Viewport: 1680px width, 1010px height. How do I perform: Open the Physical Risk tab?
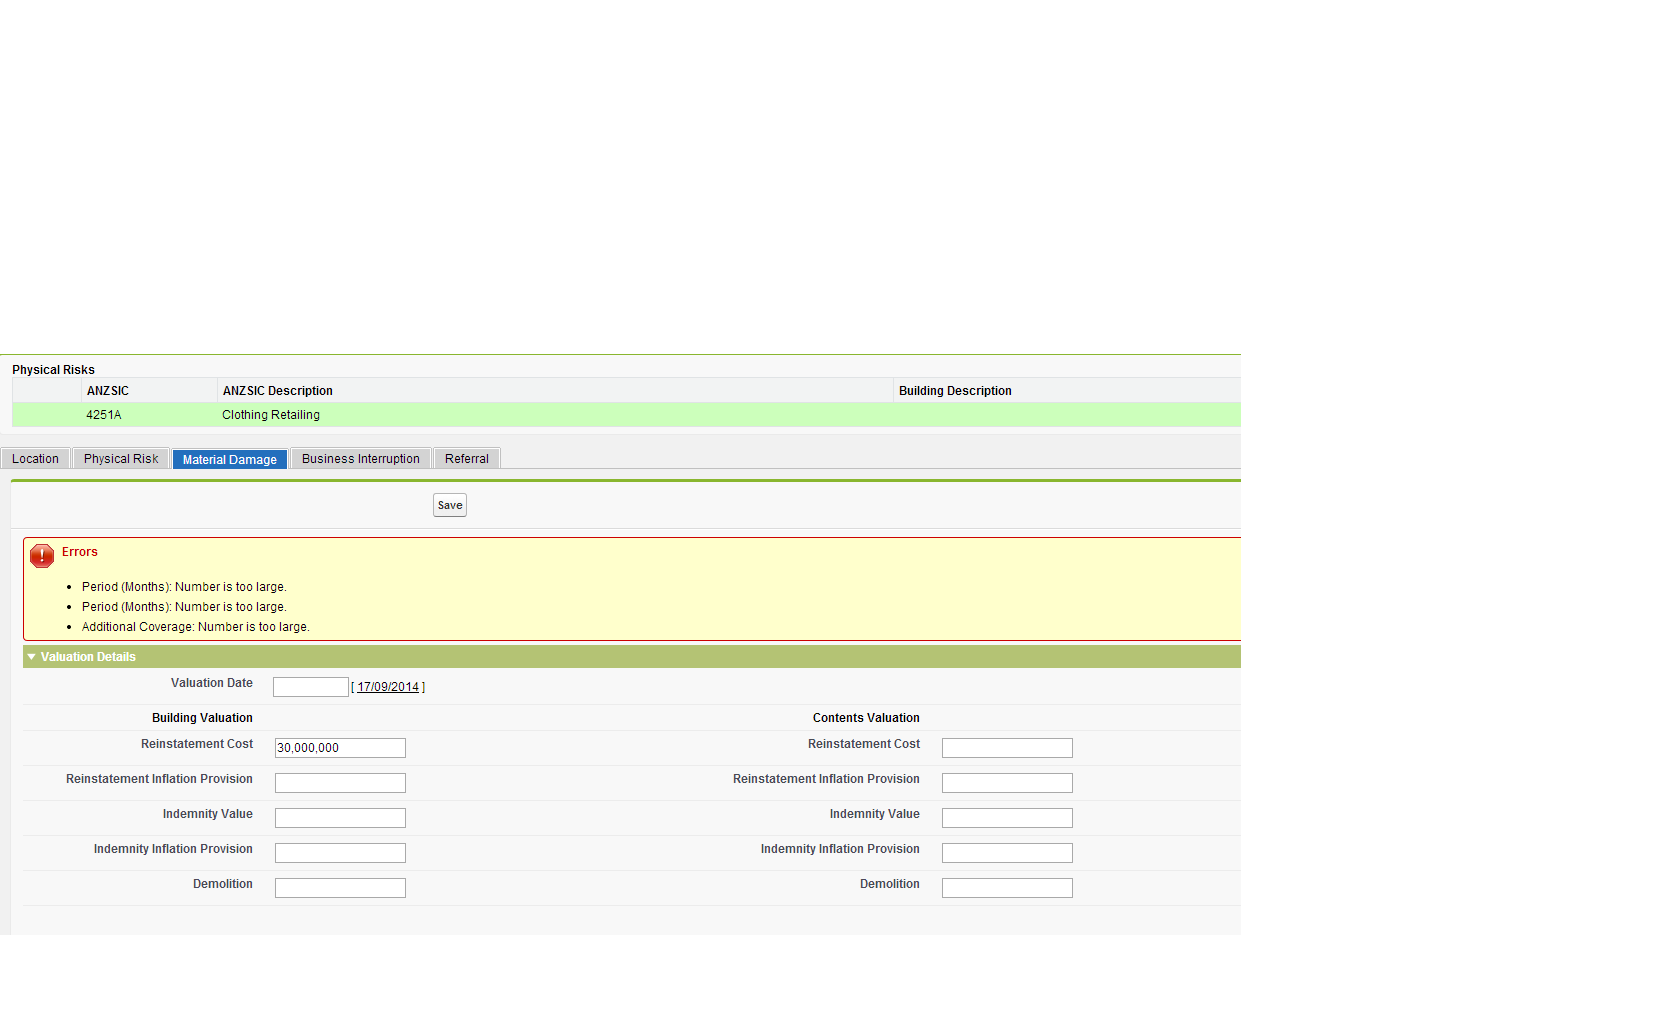pyautogui.click(x=120, y=458)
